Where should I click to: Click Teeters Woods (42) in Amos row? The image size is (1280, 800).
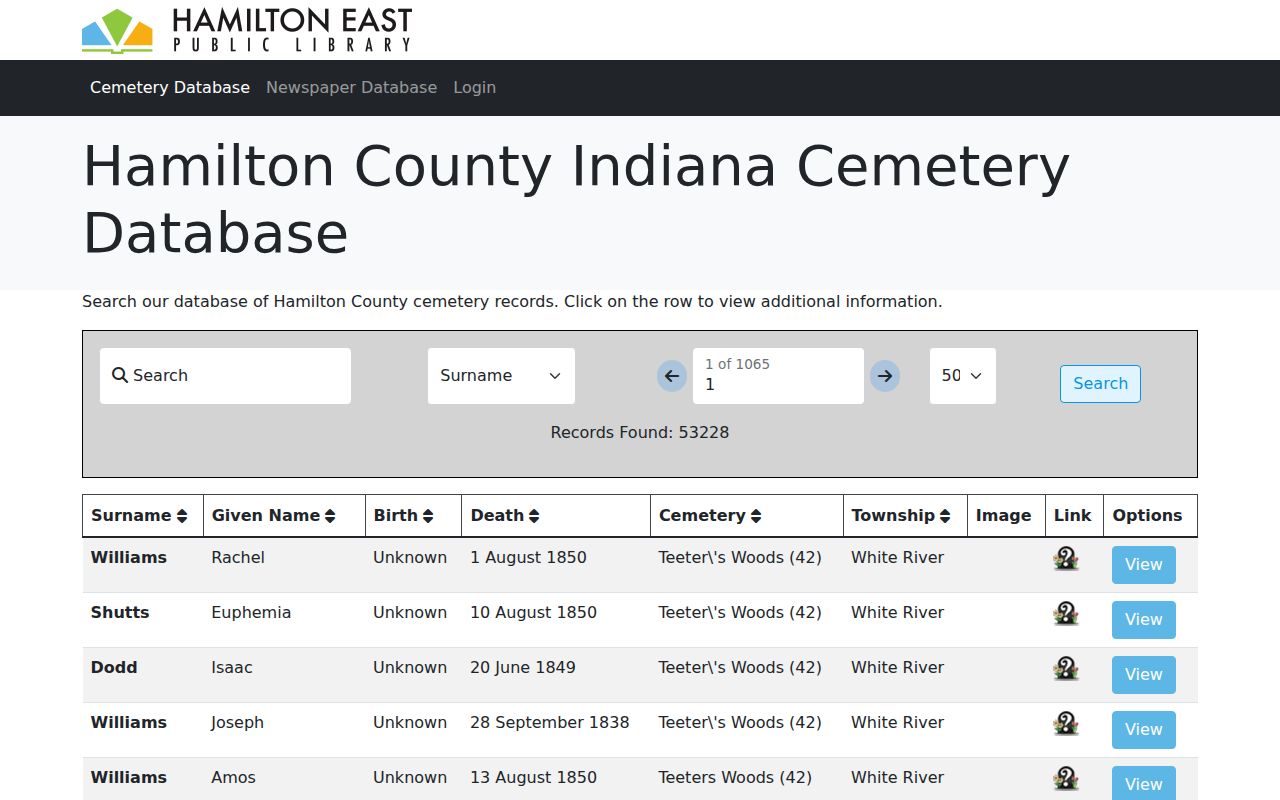point(735,778)
